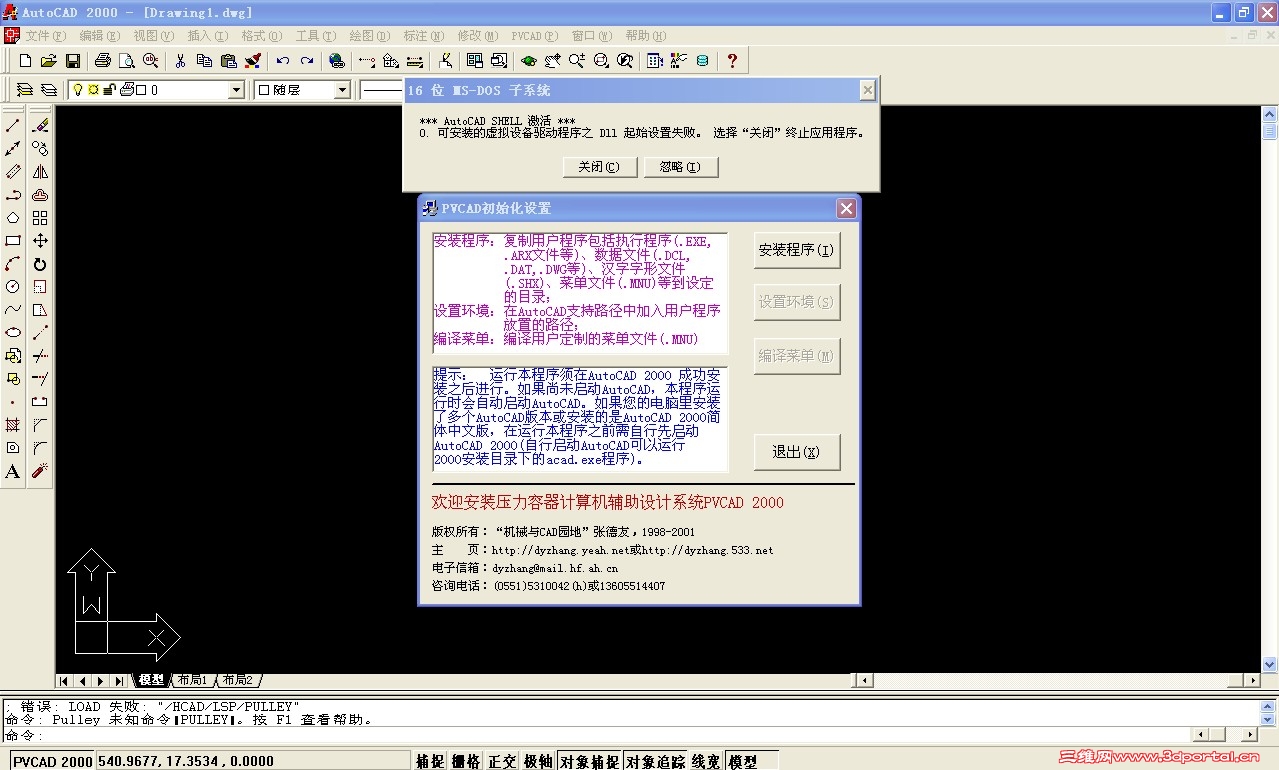Open the 文件(F) menu

pyautogui.click(x=46, y=36)
